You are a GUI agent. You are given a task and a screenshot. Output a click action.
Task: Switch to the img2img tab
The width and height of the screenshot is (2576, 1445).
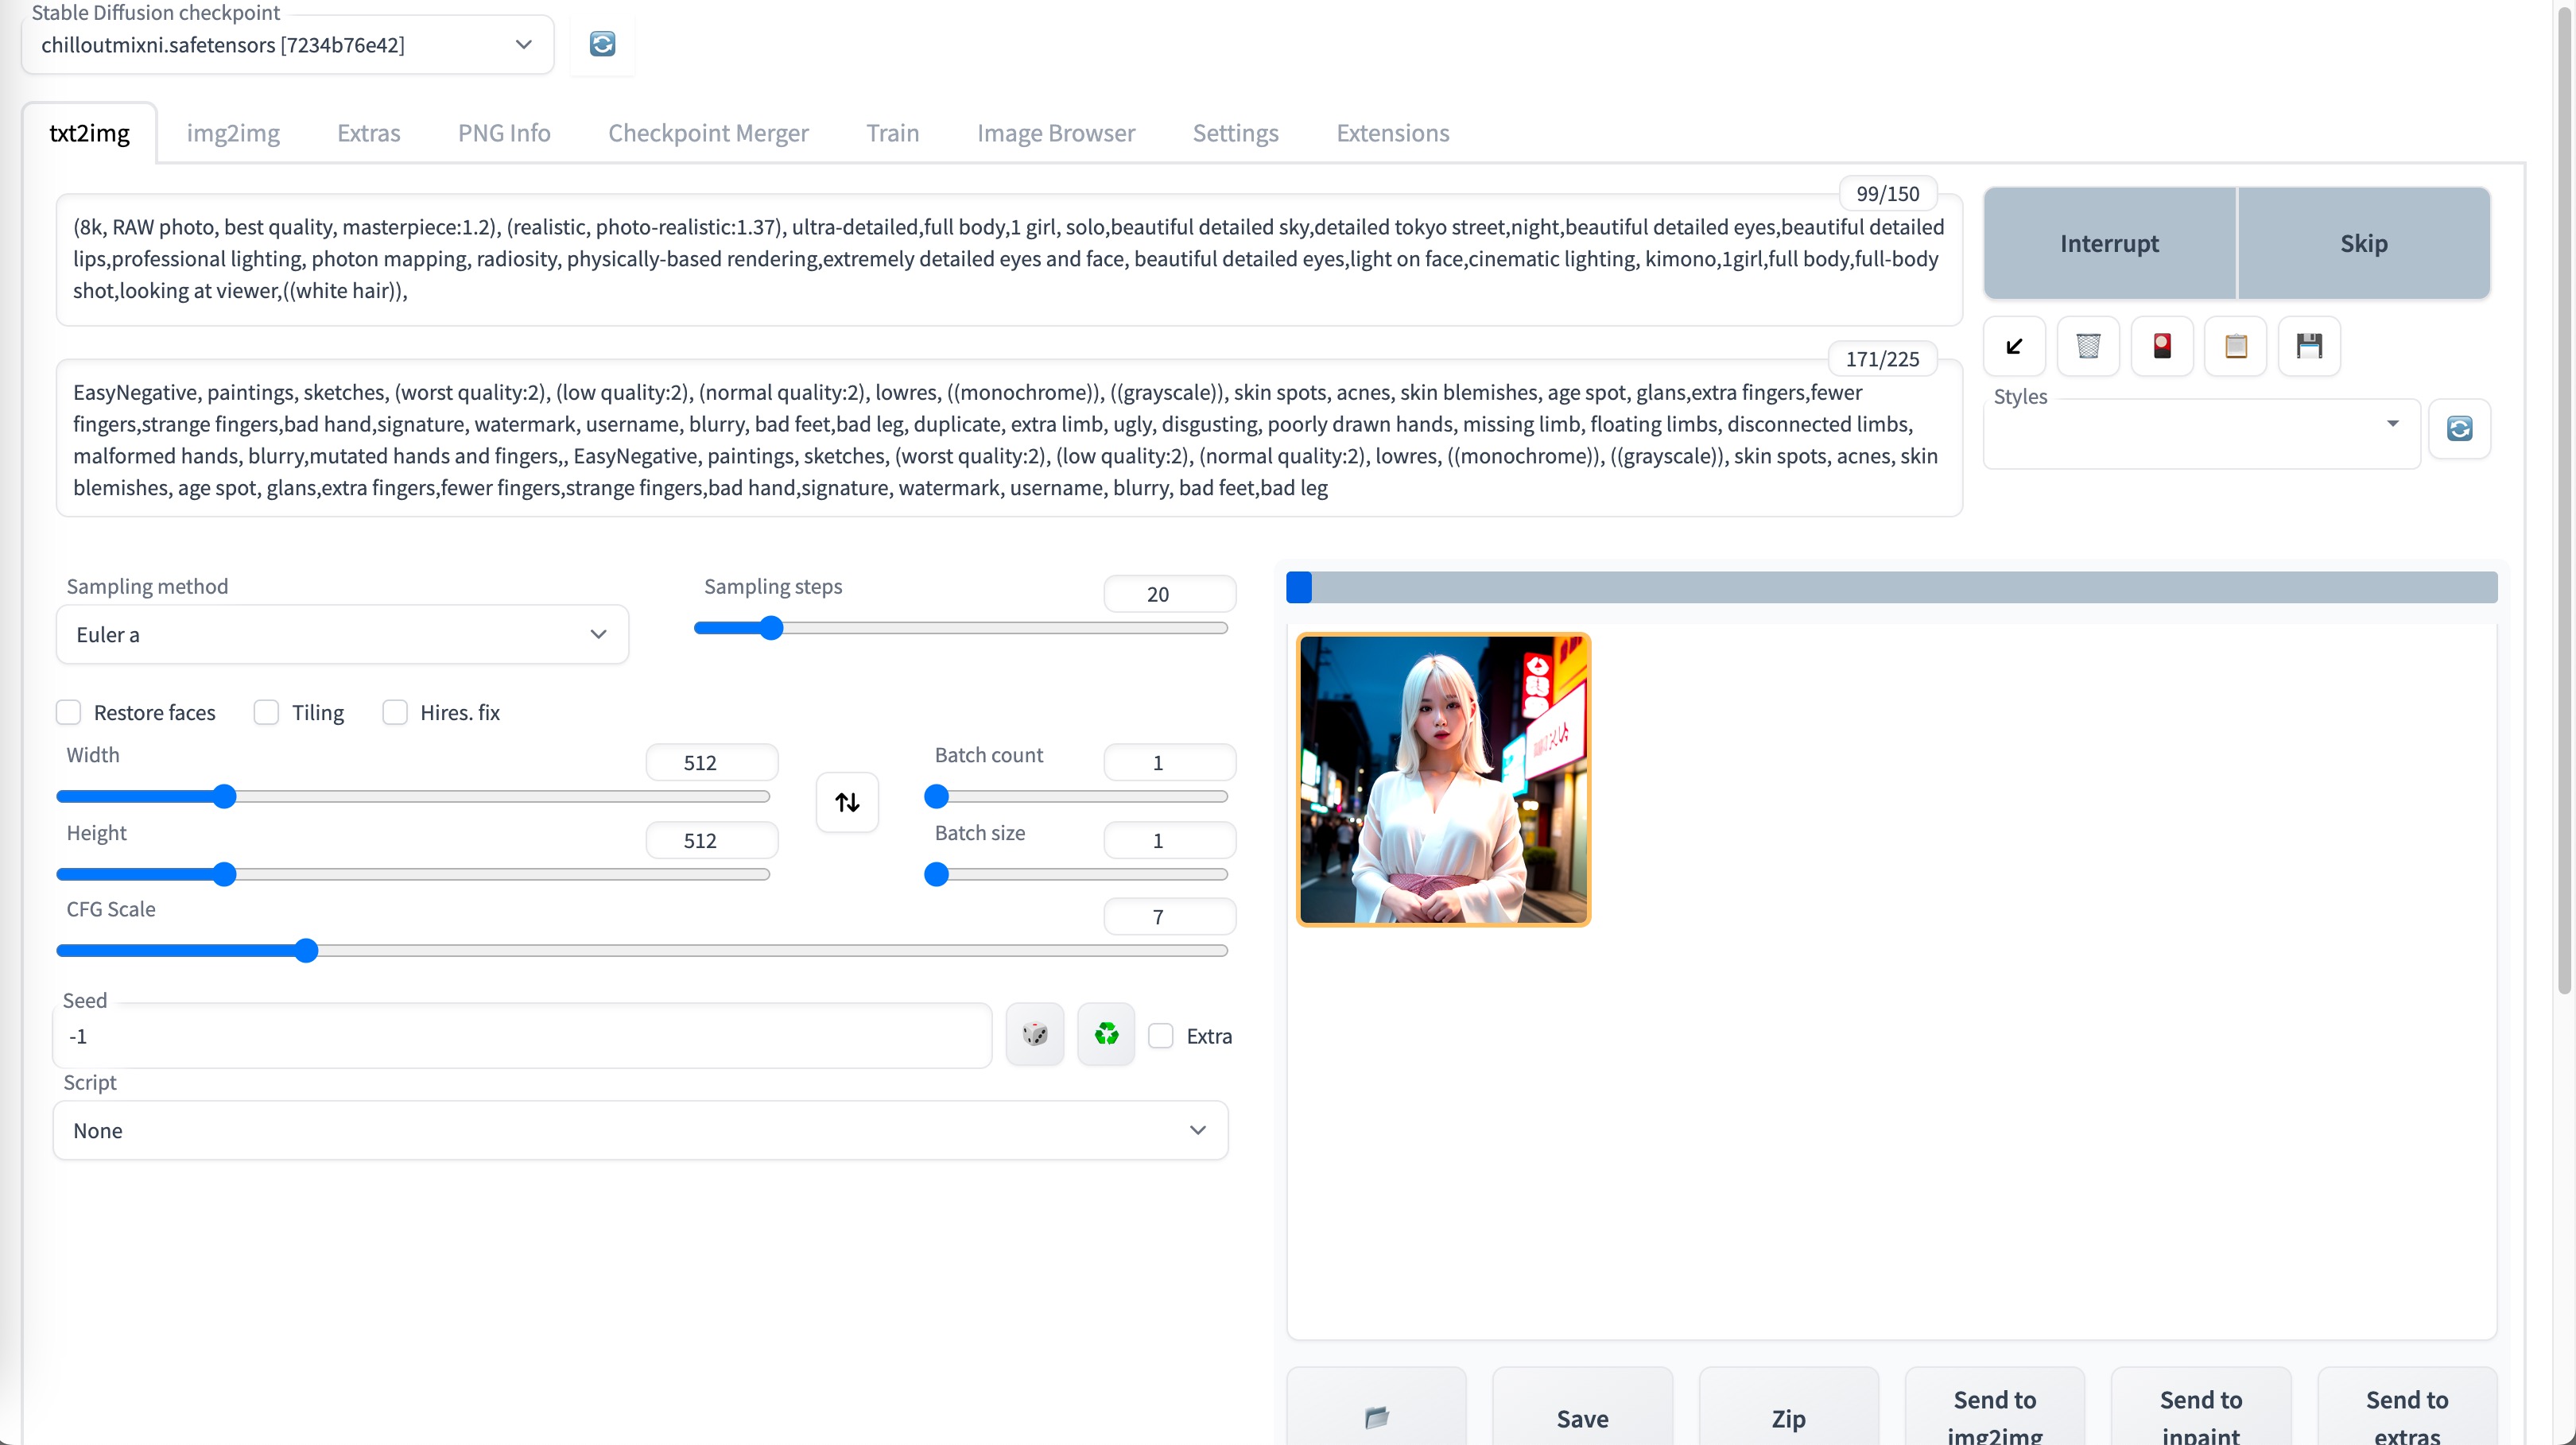[233, 133]
